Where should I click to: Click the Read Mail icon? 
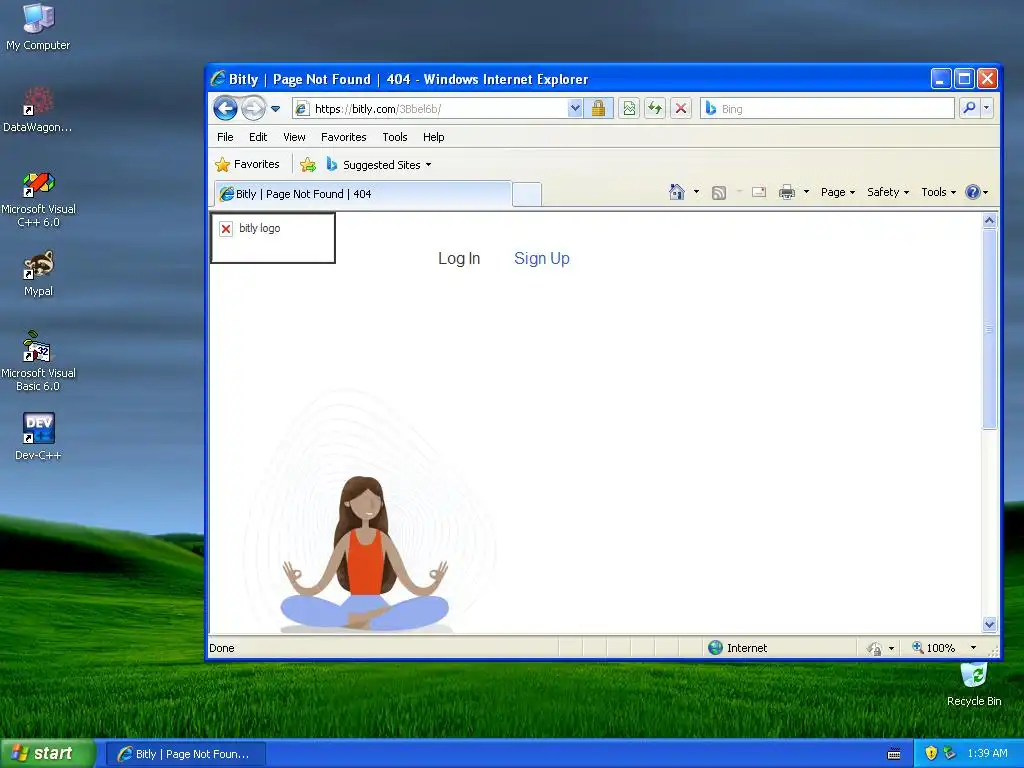click(x=759, y=192)
